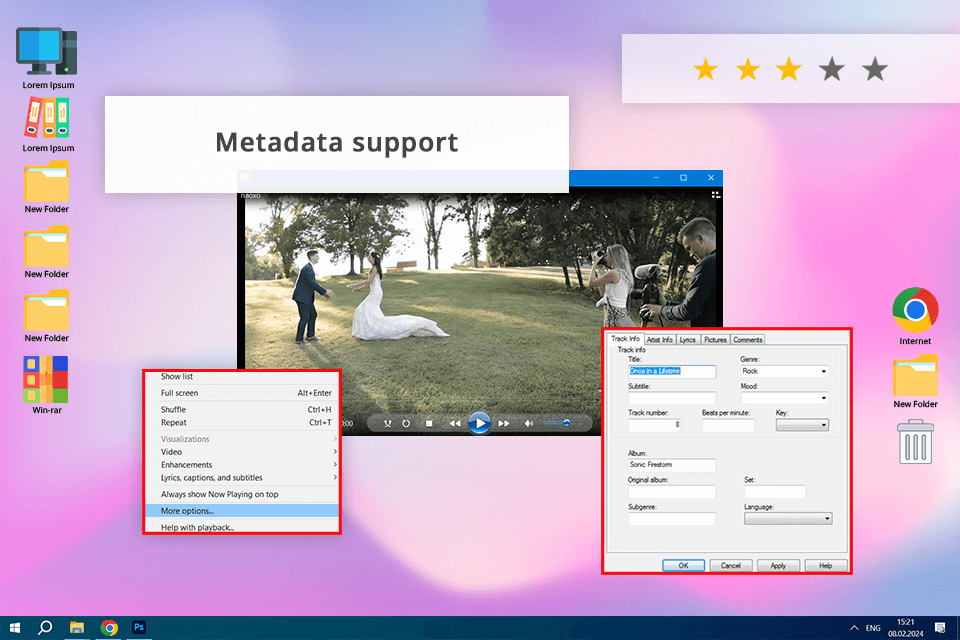The width and height of the screenshot is (960, 640).
Task: Click the Title input field
Action: coord(672,371)
